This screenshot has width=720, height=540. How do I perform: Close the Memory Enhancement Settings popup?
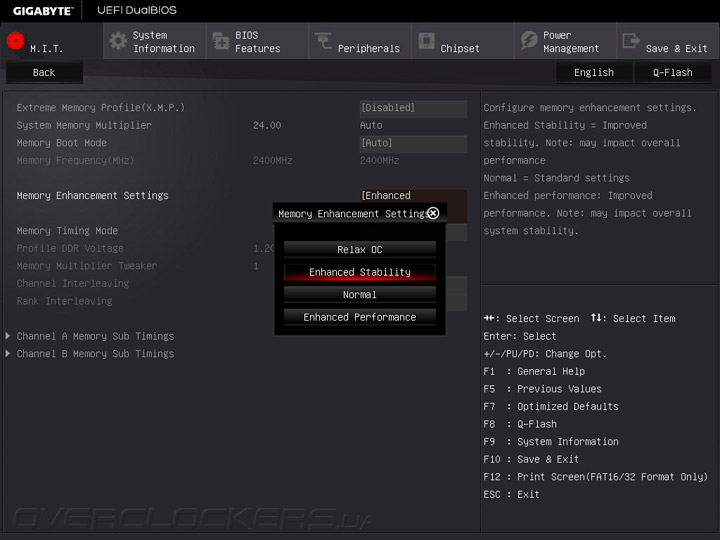433,213
